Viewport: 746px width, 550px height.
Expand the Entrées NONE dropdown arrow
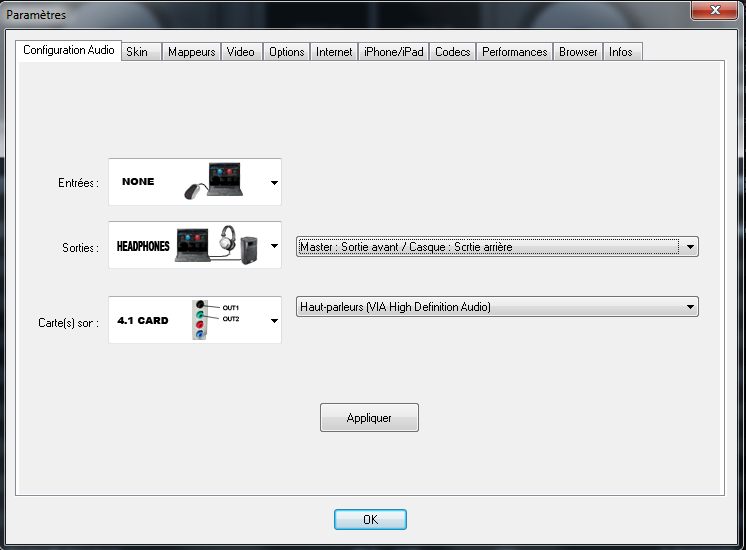pos(274,183)
